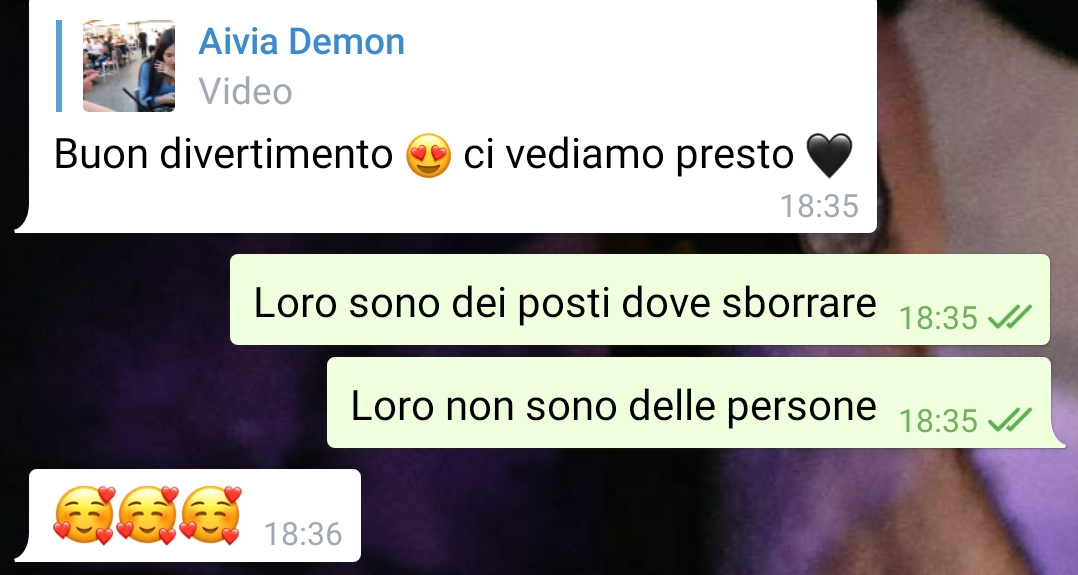
Task: Open the quoted video thumbnail
Action: (x=129, y=66)
